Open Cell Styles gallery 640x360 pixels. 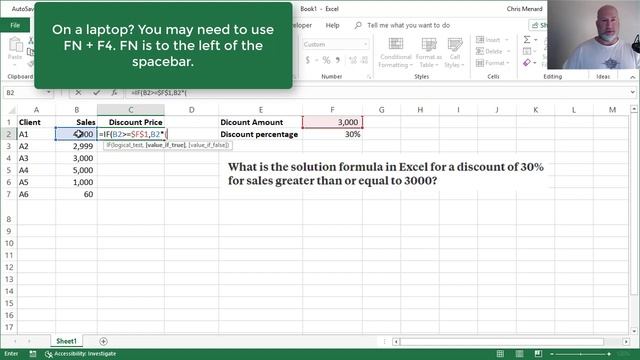click(454, 53)
